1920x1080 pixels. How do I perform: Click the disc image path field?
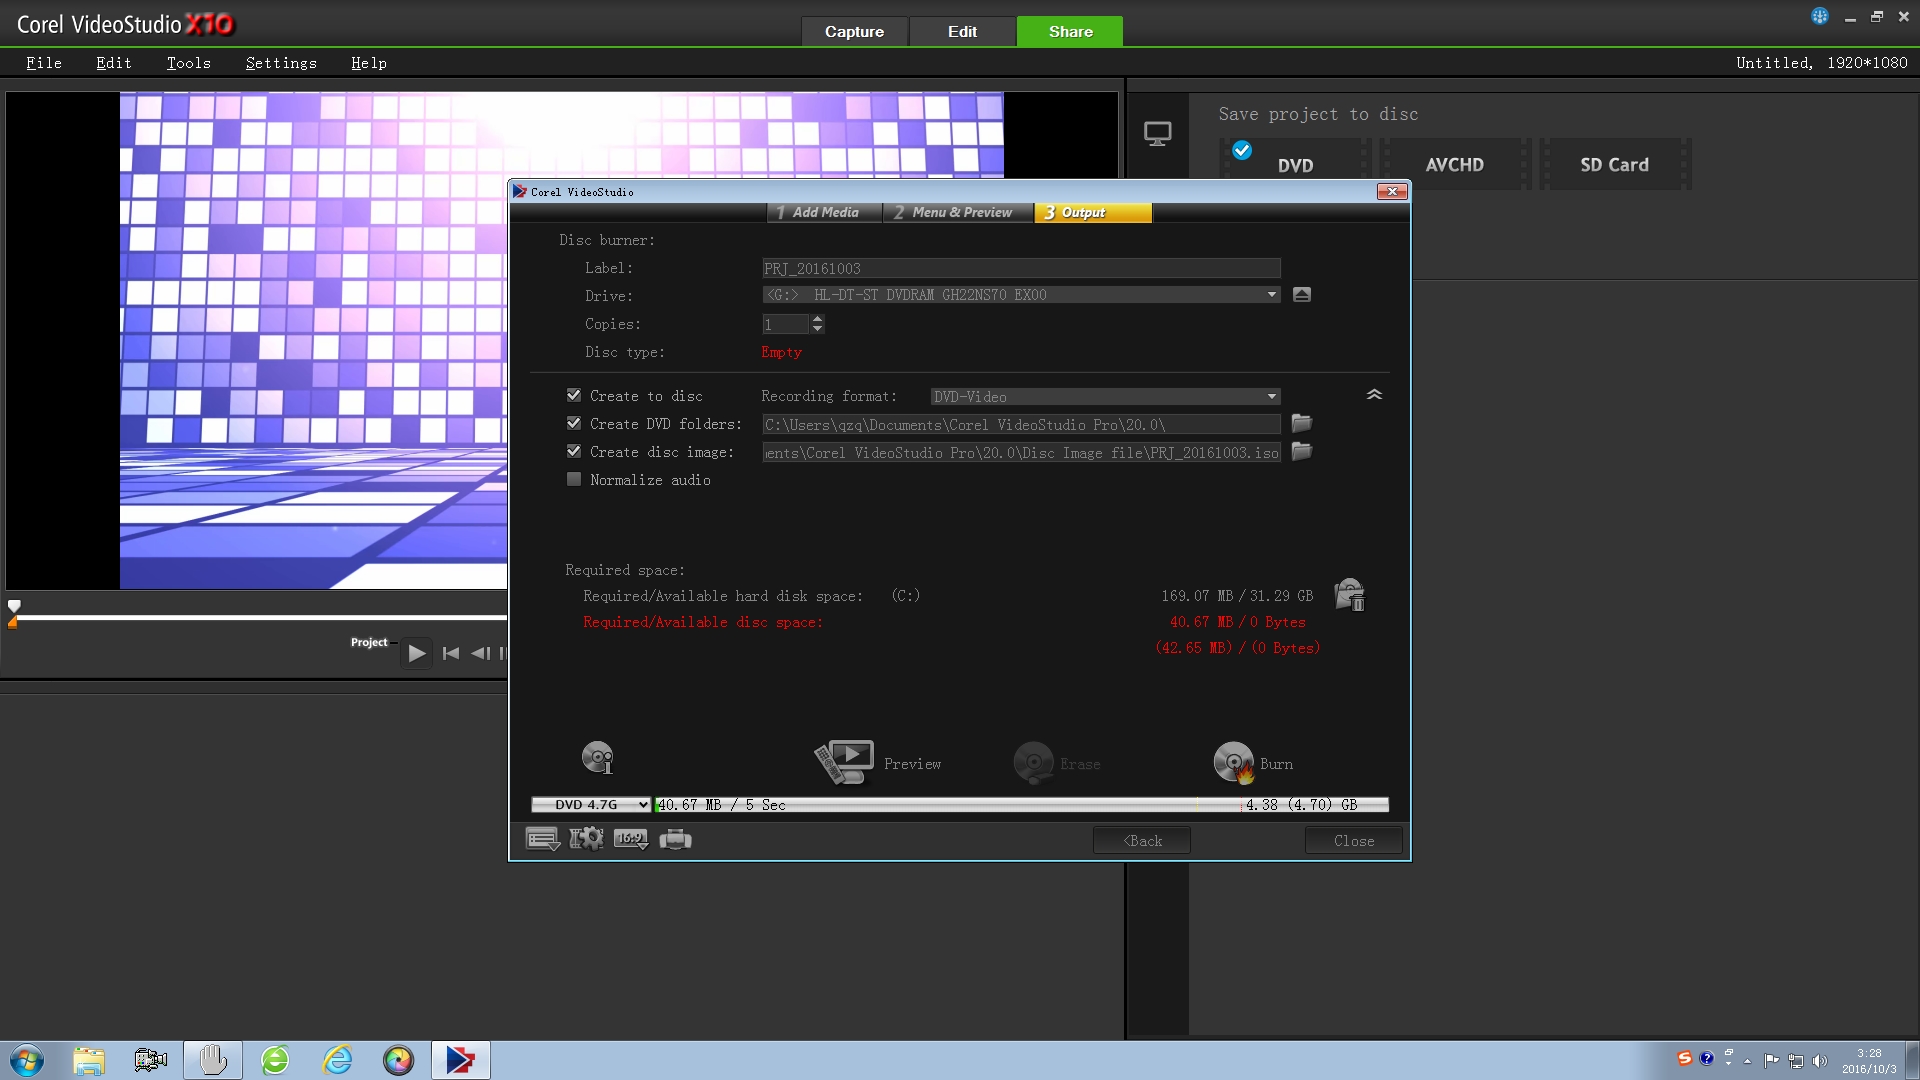click(1021, 452)
